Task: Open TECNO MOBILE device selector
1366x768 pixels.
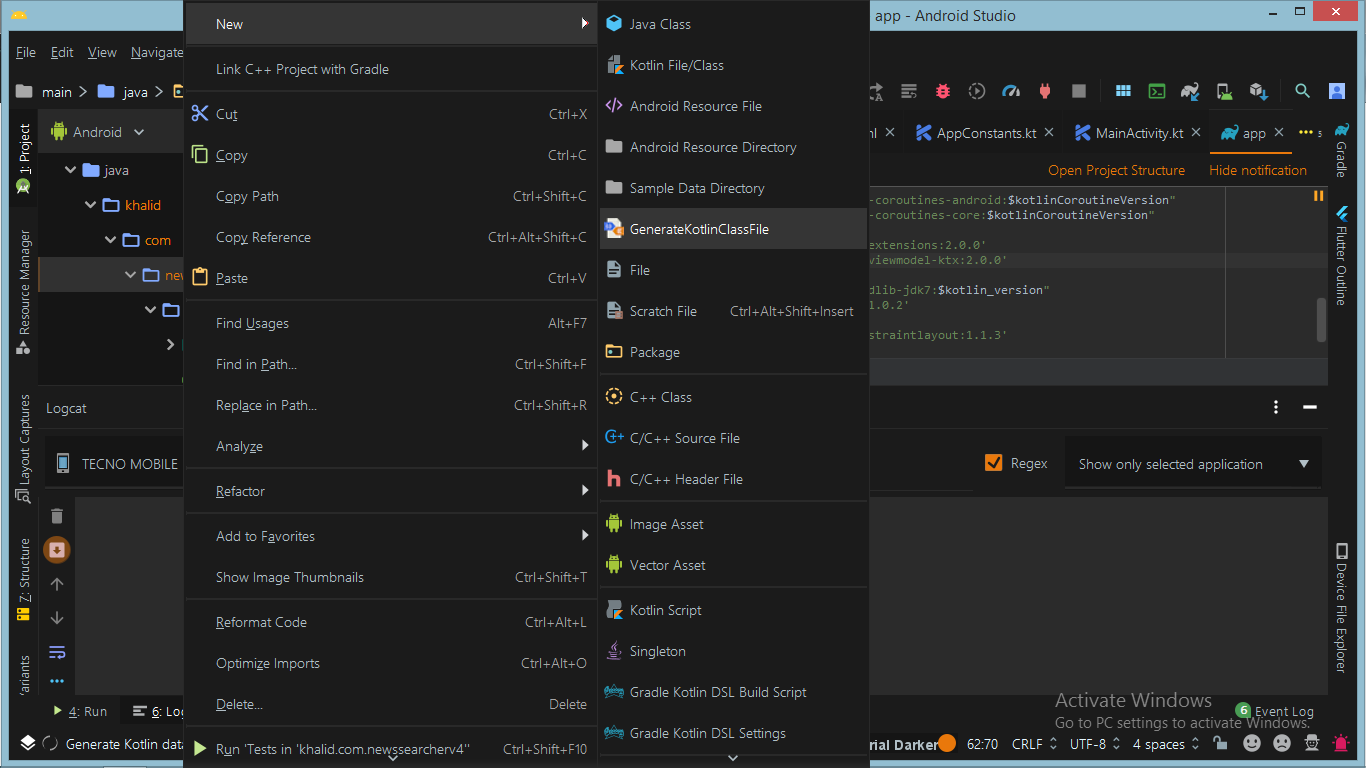Action: (116, 464)
